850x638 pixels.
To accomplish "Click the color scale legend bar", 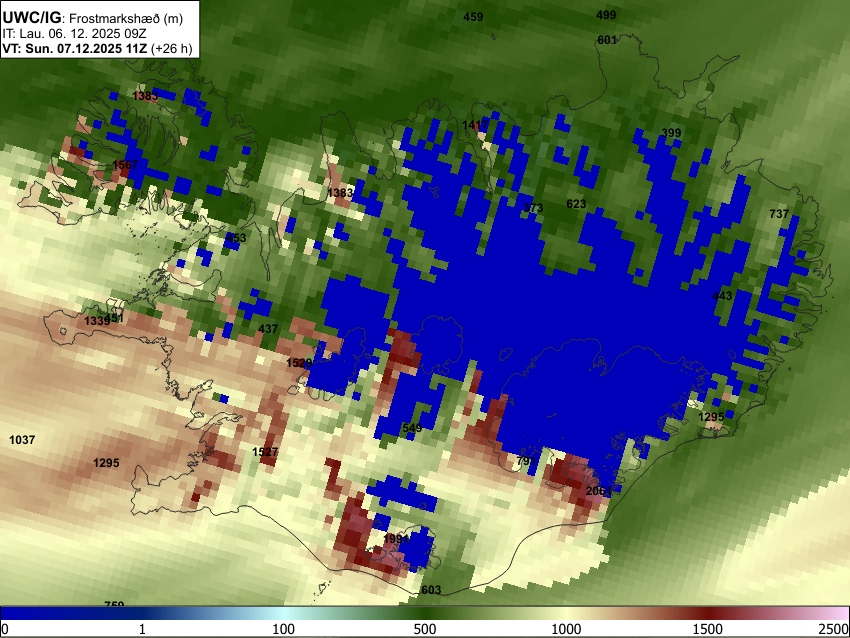I will tap(425, 613).
